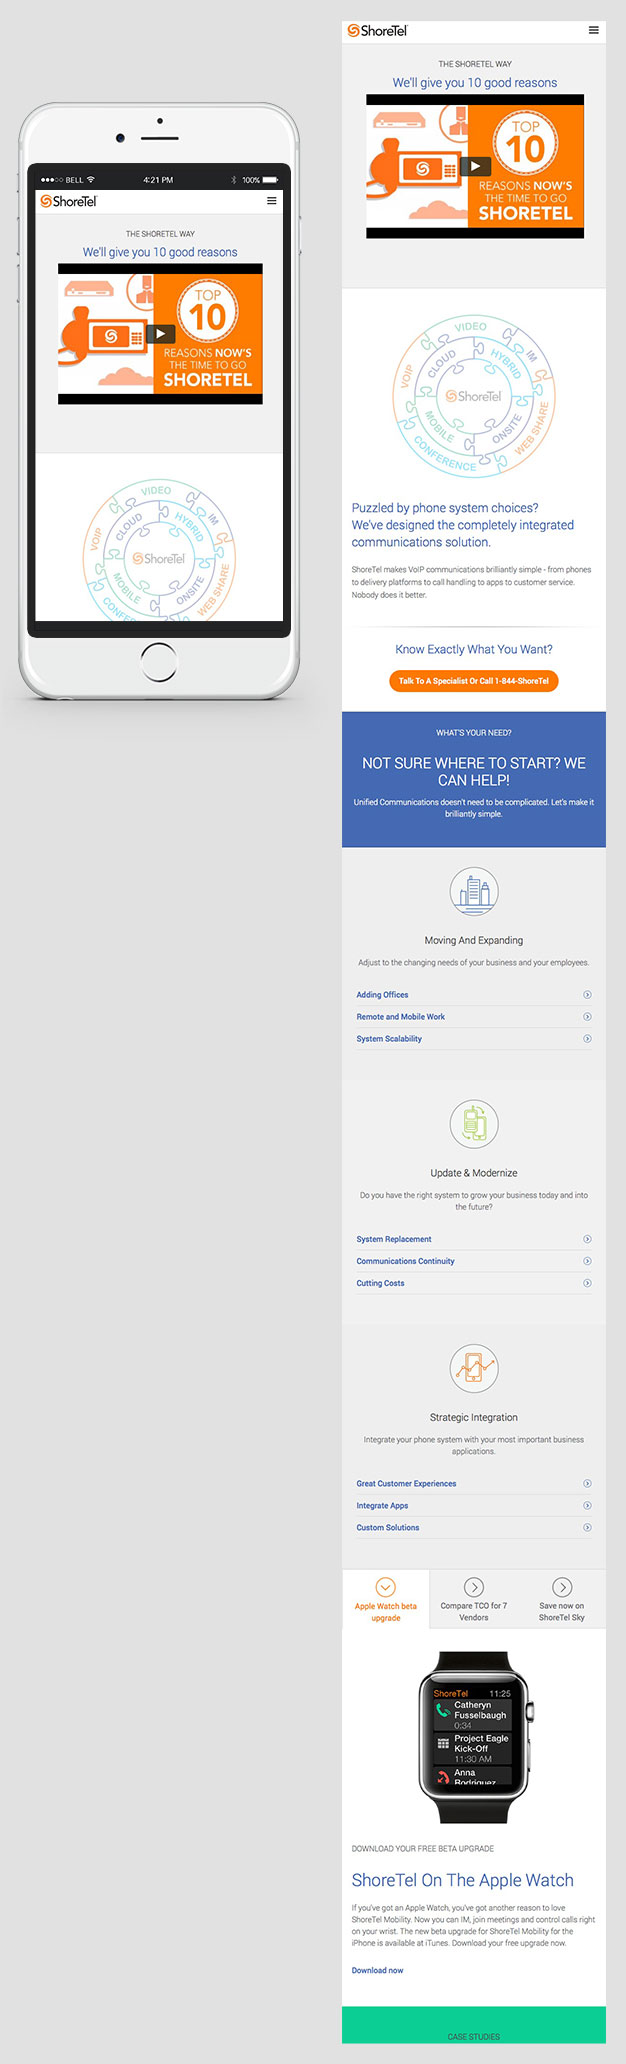Select the Save now on ShoreTel Sky tab

tap(562, 1599)
